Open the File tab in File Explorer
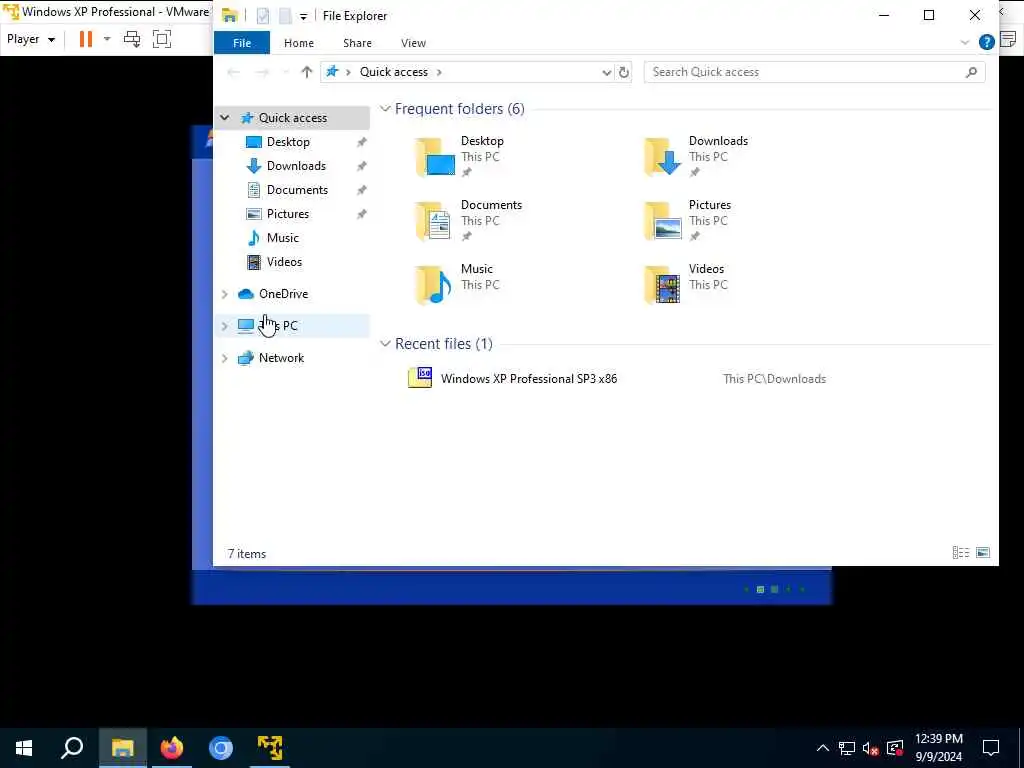 point(242,43)
